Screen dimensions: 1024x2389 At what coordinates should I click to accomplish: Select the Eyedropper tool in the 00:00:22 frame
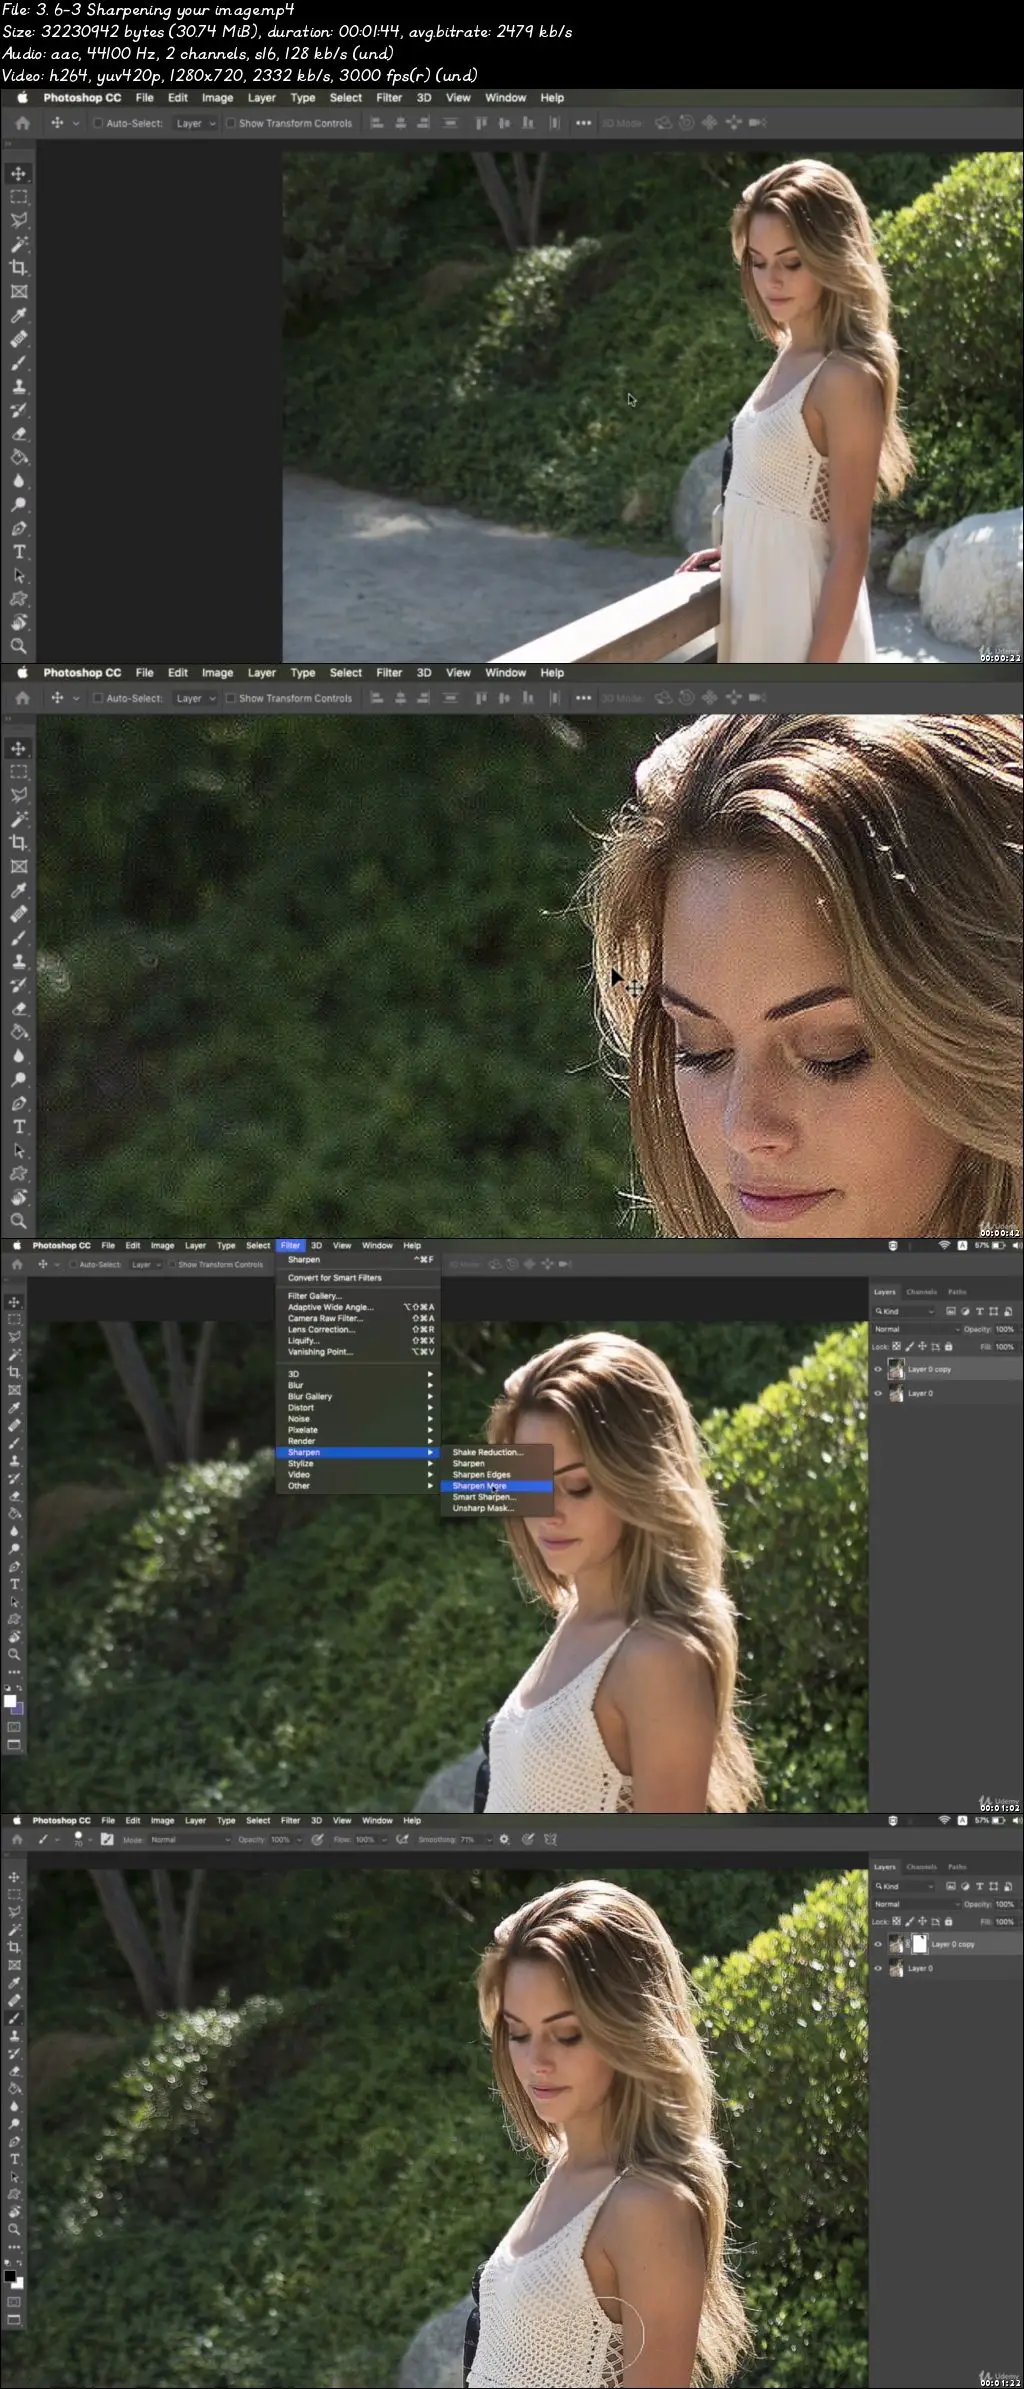click(18, 315)
